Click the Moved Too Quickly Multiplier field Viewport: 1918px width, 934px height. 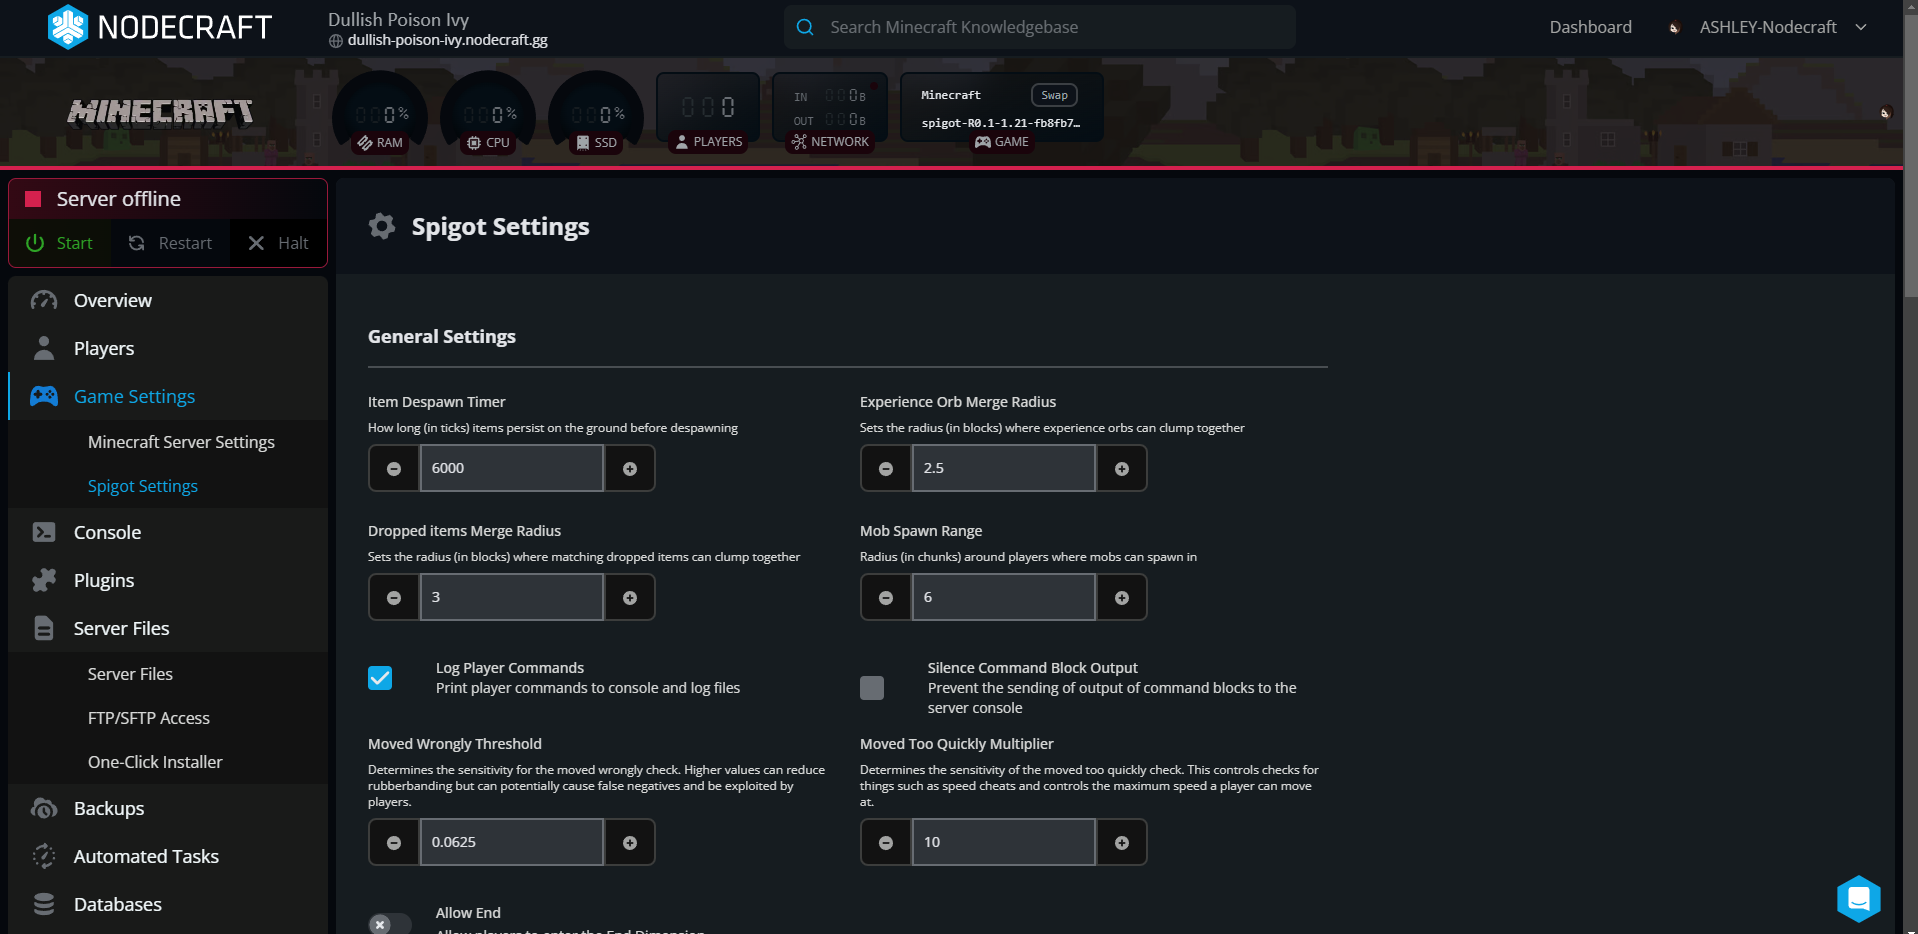pyautogui.click(x=1004, y=842)
